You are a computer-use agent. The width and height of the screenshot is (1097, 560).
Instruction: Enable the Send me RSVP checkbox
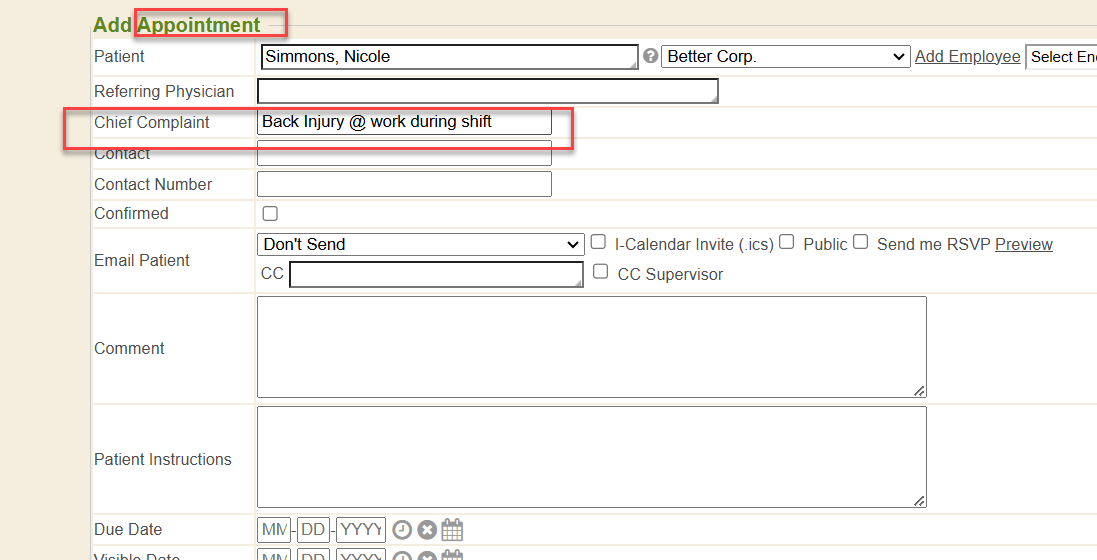coord(860,242)
